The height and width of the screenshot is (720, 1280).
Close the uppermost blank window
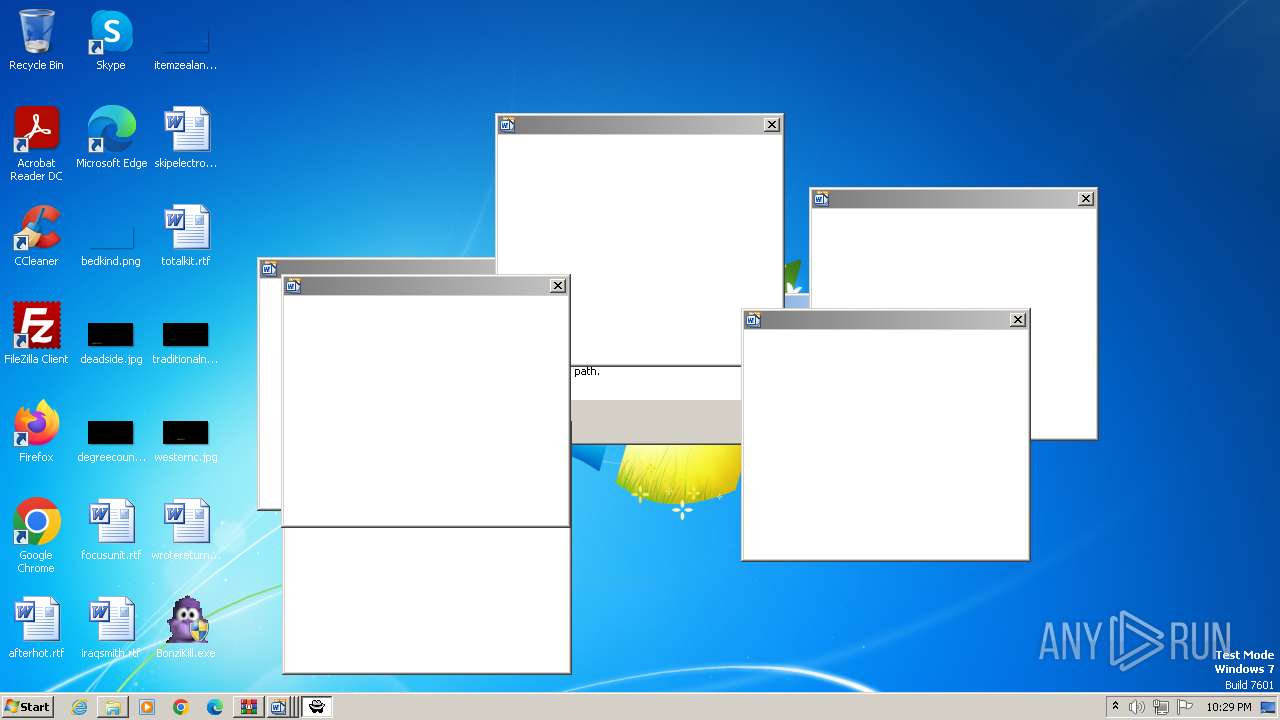pos(772,125)
